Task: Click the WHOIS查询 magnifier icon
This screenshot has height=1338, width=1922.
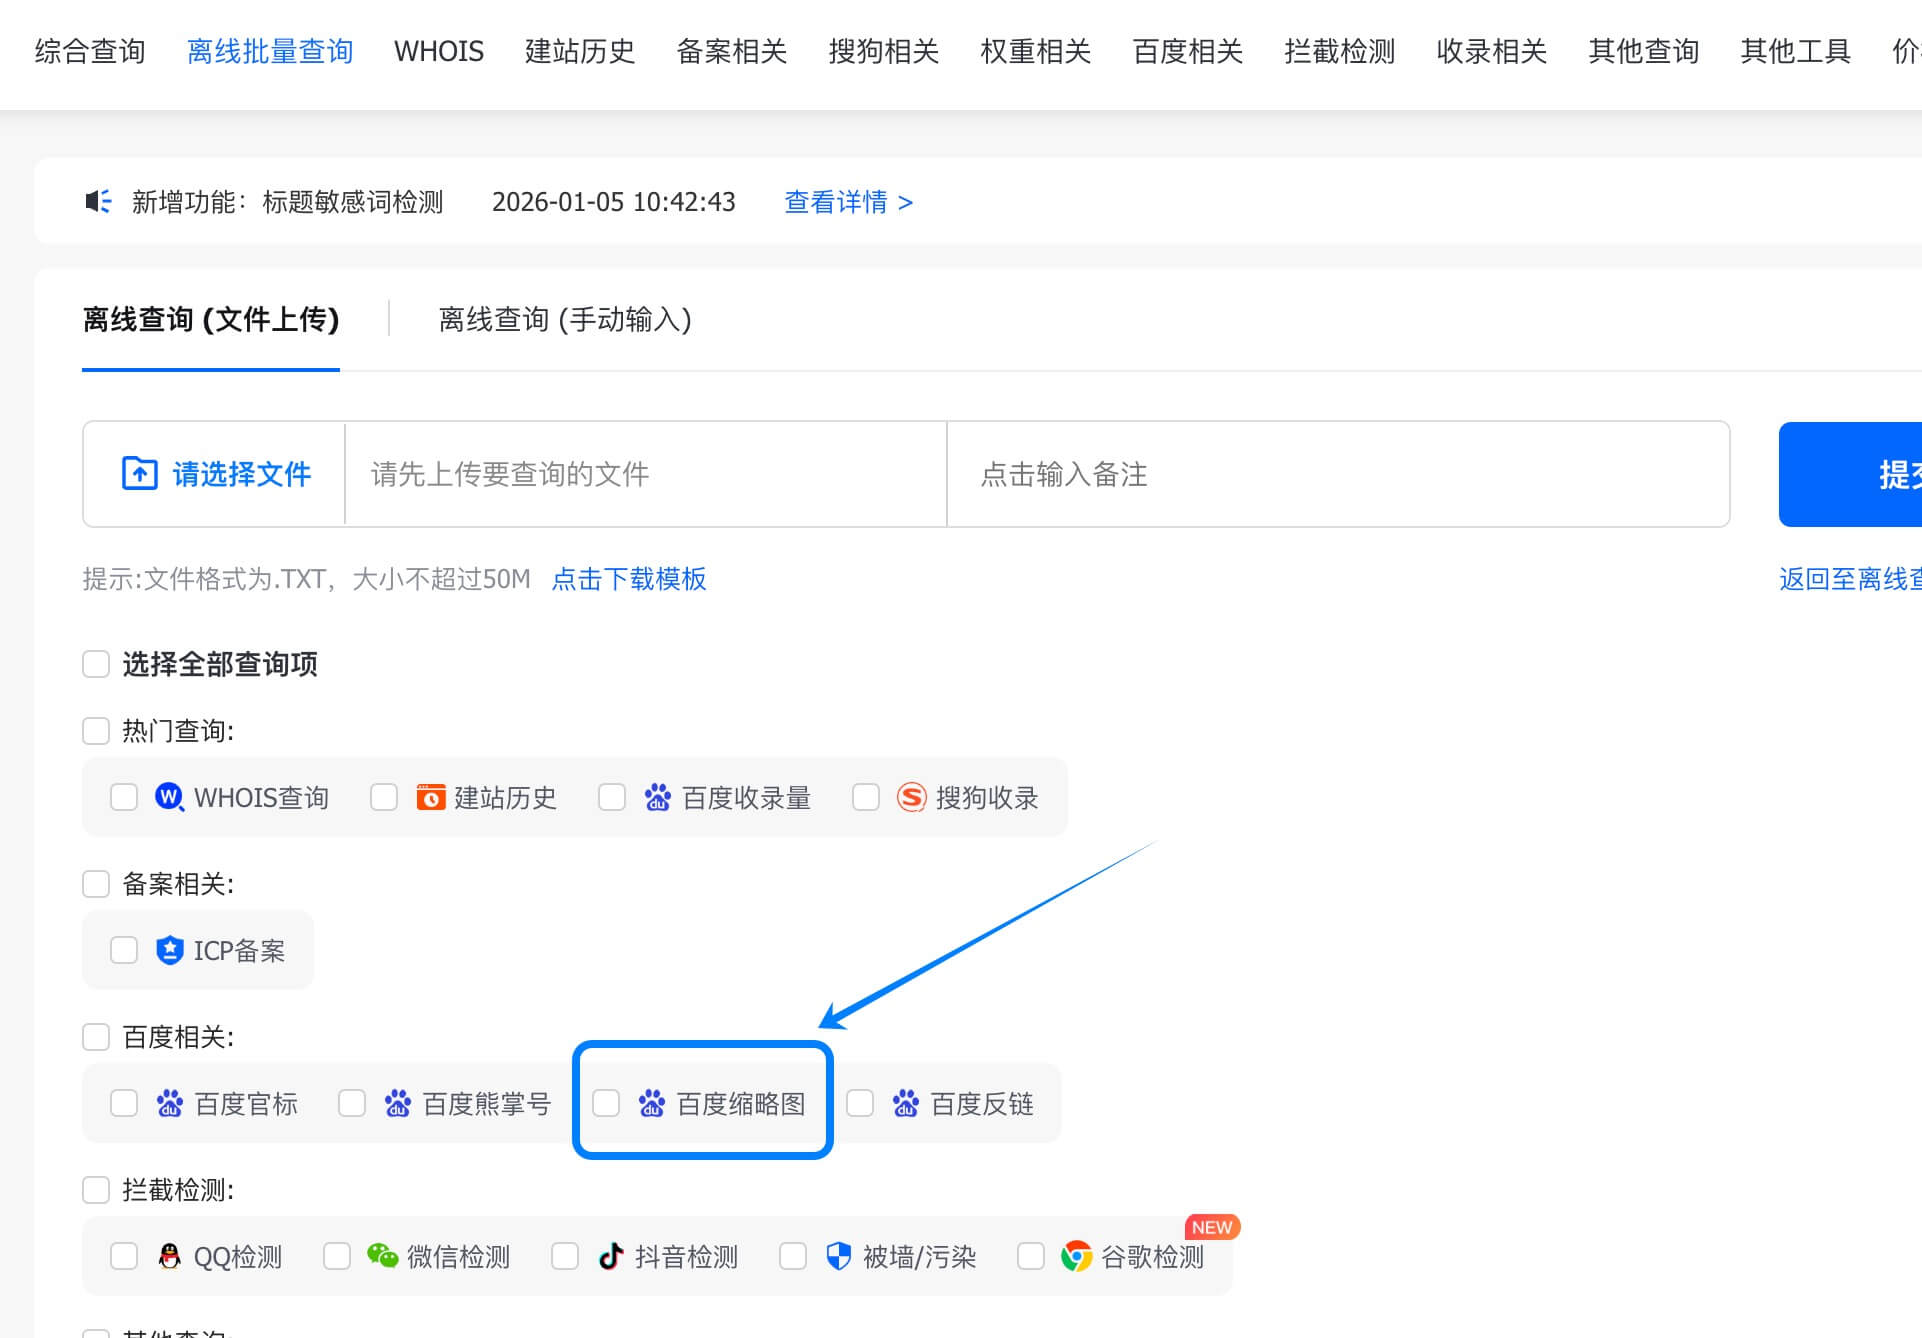Action: pos(169,797)
